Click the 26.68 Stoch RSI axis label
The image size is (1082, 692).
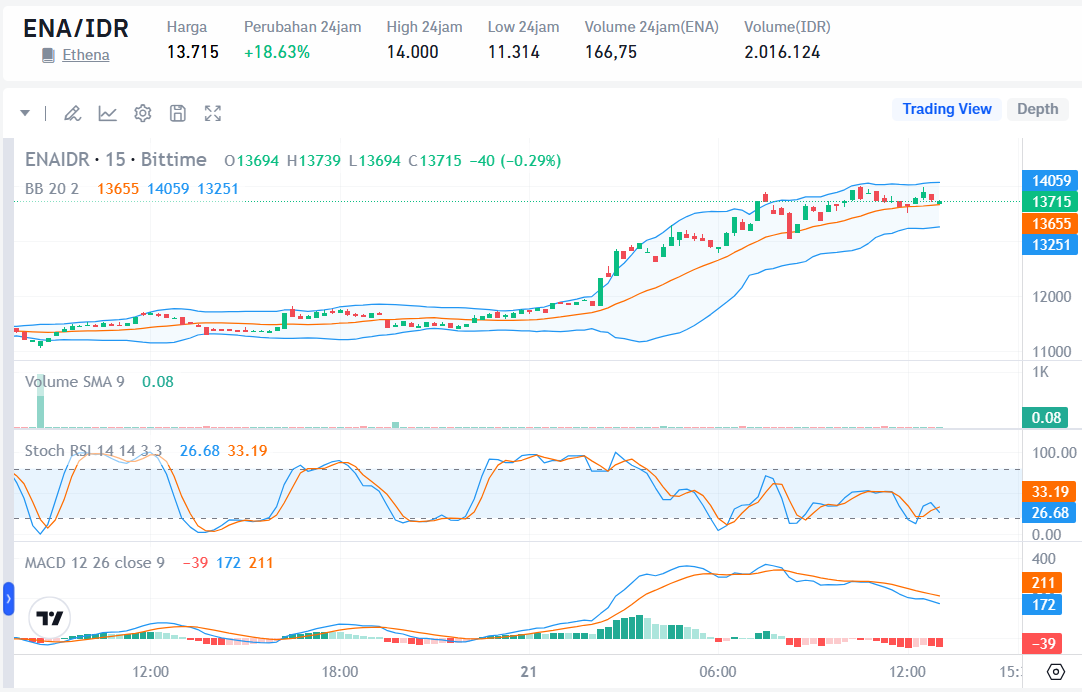1050,513
